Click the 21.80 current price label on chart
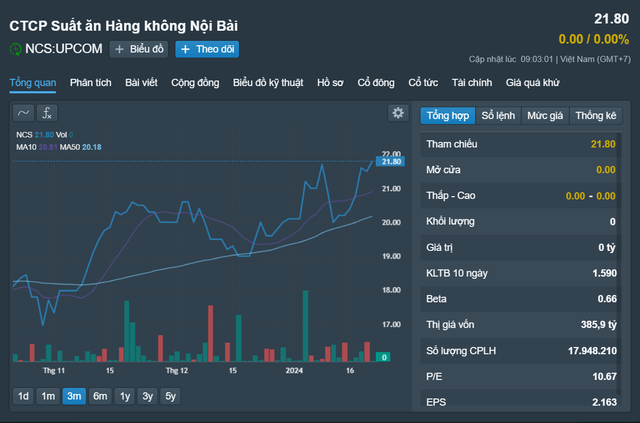Image resolution: width=640 pixels, height=423 pixels. pos(391,161)
